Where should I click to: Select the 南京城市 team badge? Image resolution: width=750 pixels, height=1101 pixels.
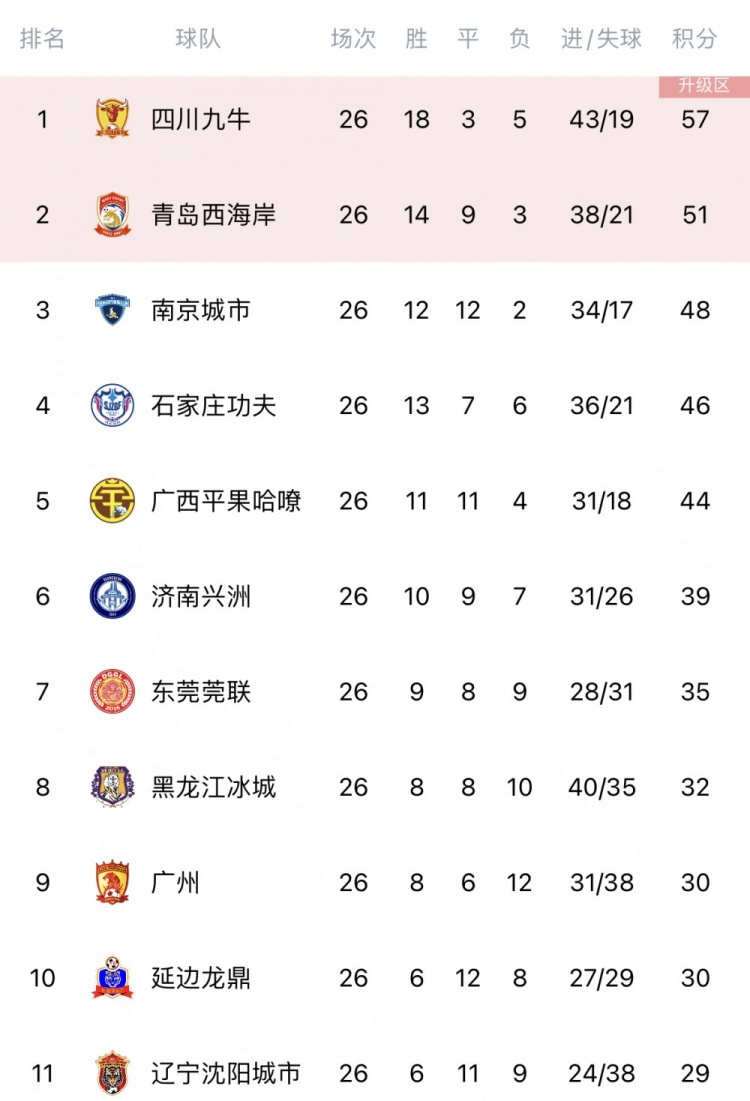pyautogui.click(x=112, y=310)
